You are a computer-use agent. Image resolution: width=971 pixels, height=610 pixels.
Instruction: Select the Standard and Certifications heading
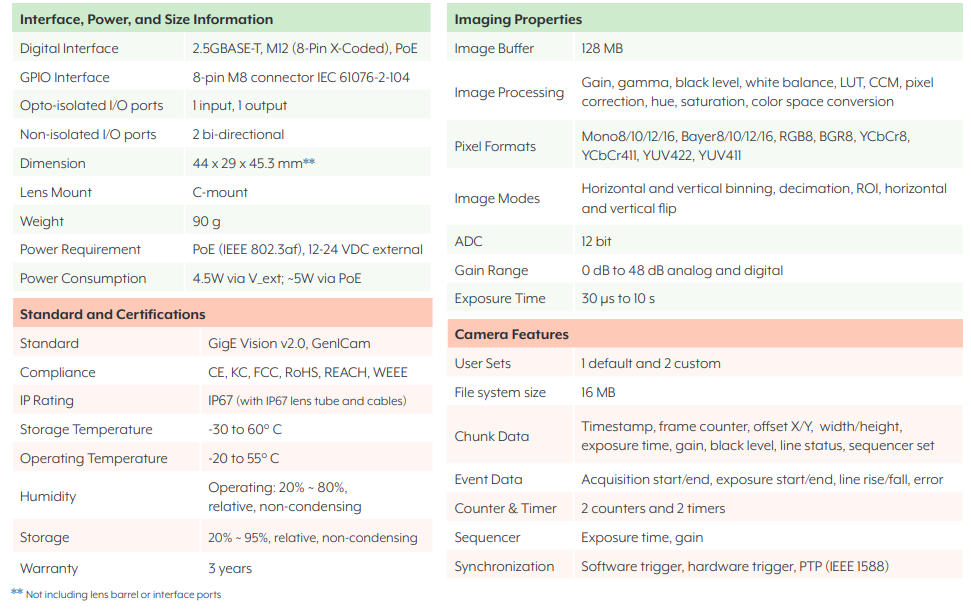click(x=112, y=314)
